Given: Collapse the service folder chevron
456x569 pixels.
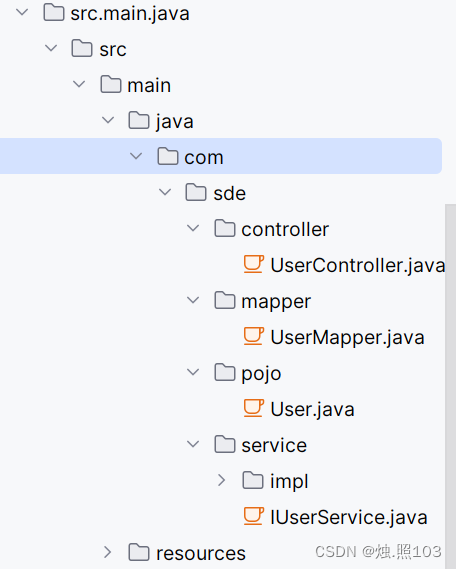Looking at the screenshot, I should [x=193, y=444].
